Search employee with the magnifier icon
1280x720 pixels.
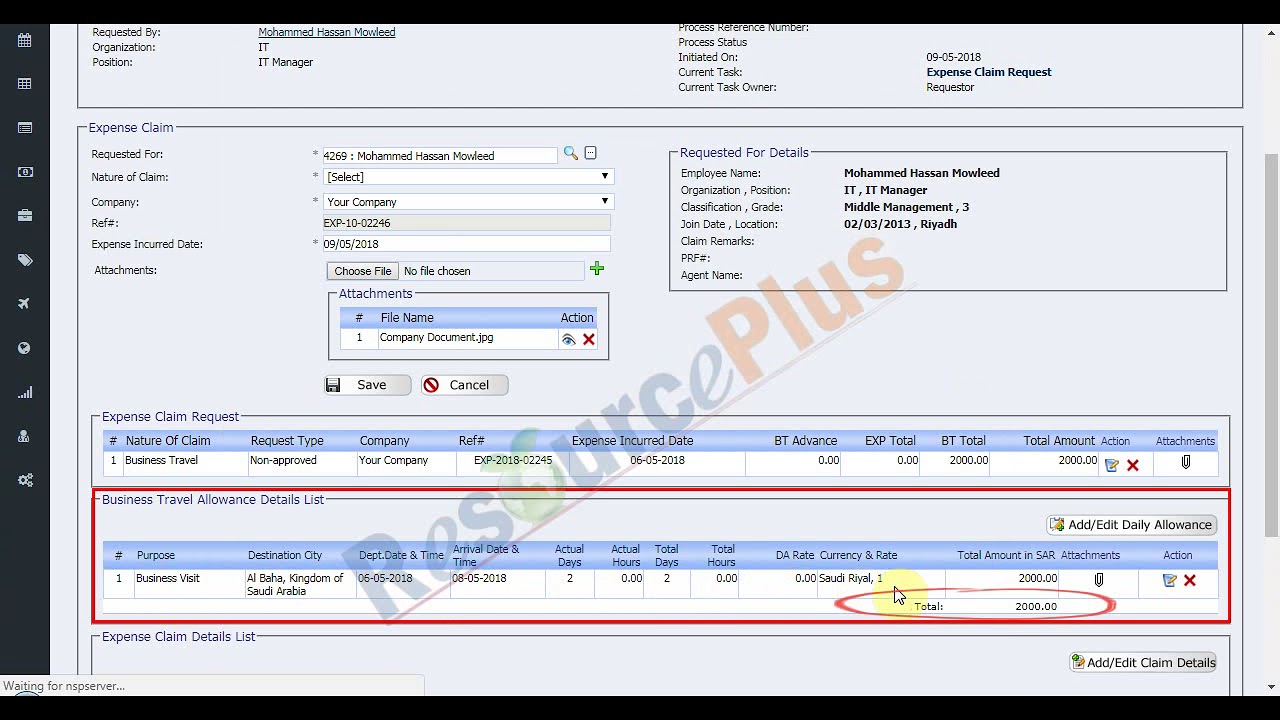pos(570,153)
